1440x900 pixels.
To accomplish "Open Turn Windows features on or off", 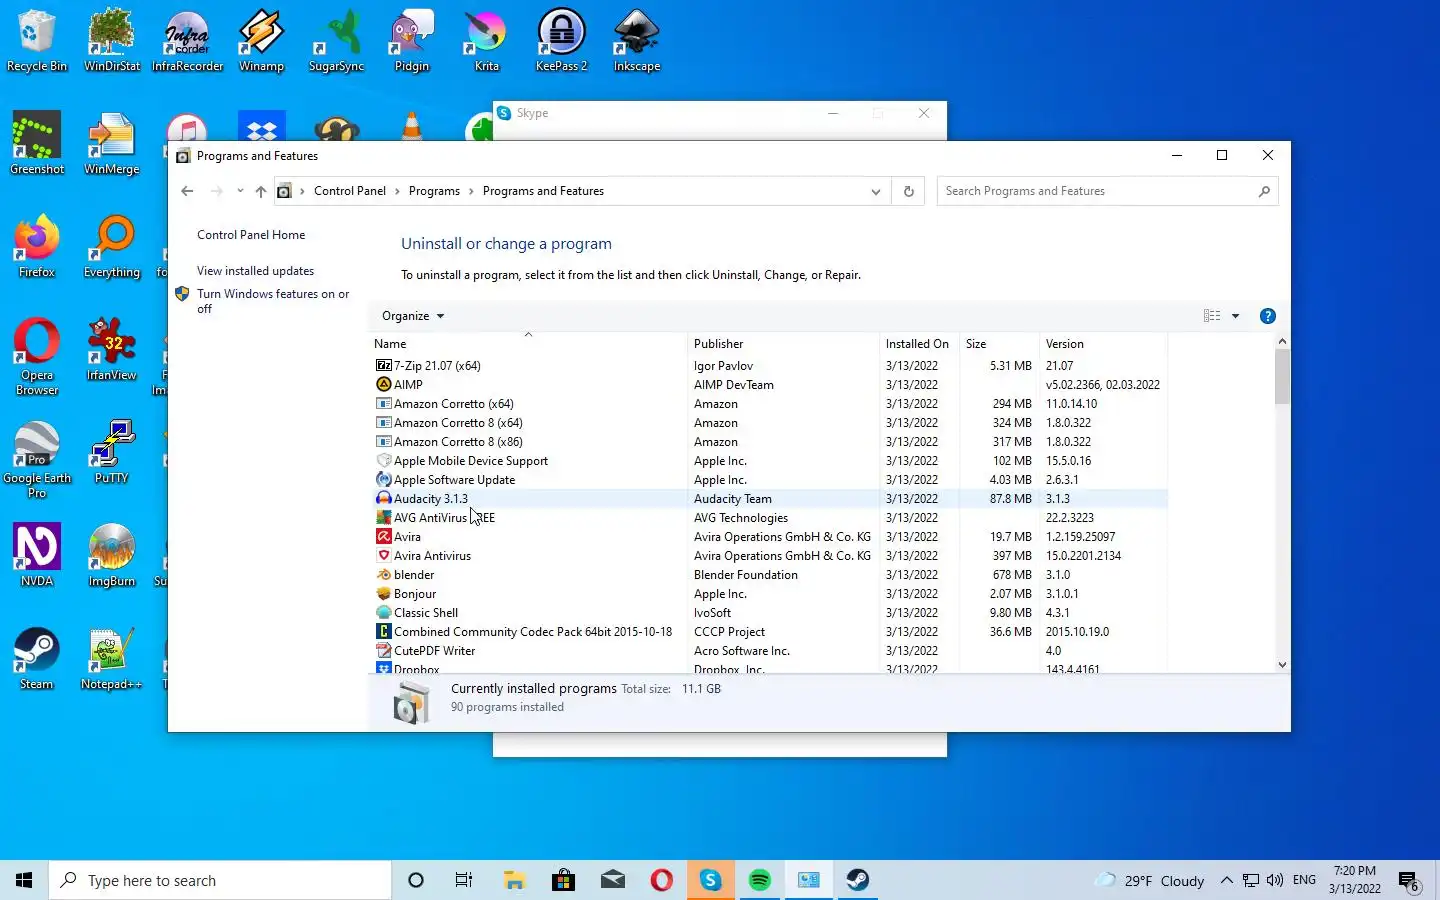I will [x=273, y=301].
